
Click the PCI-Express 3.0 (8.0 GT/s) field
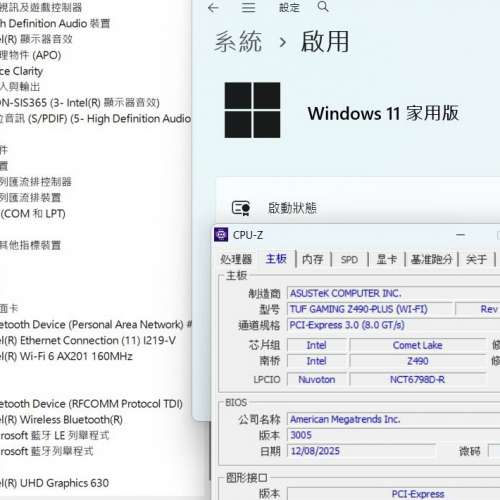[393, 325]
